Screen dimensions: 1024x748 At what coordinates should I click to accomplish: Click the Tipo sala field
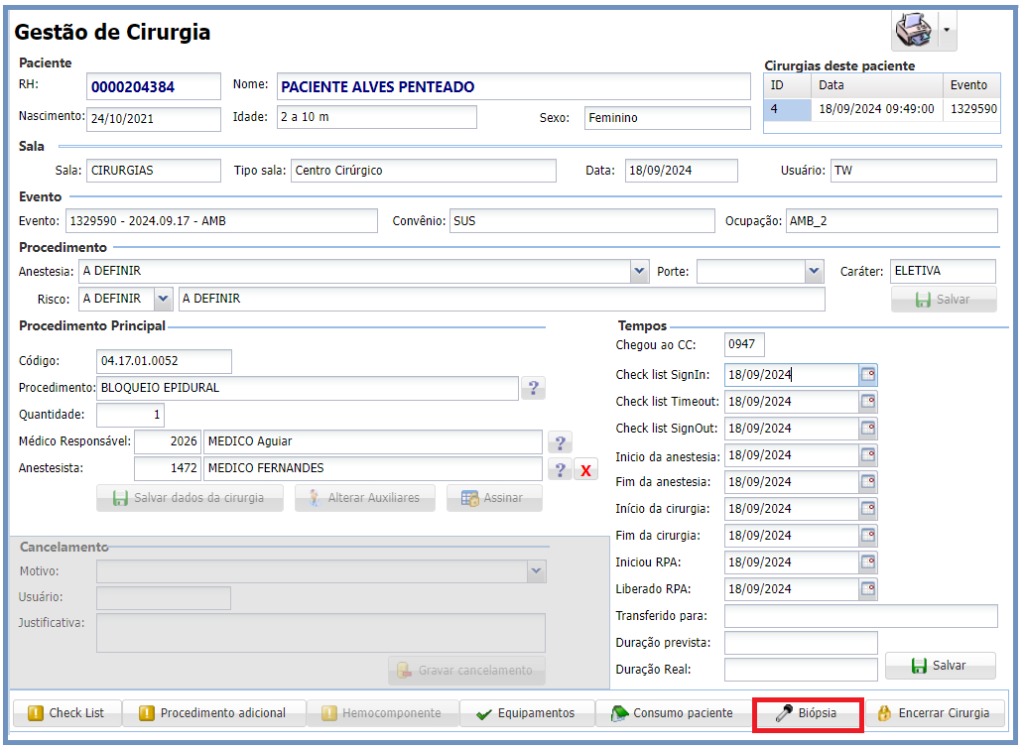point(424,171)
